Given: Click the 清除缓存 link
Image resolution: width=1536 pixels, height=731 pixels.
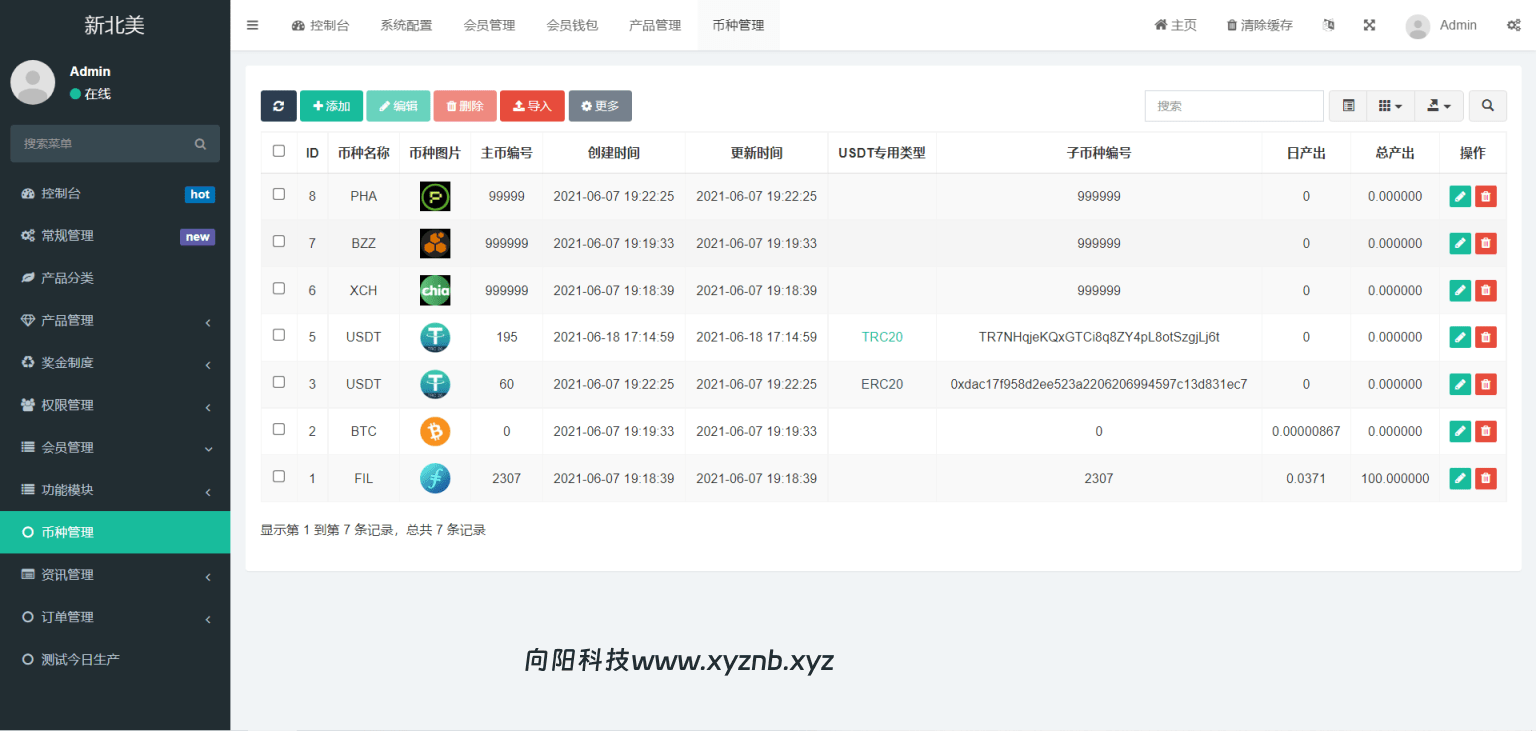Looking at the screenshot, I should pyautogui.click(x=1260, y=25).
